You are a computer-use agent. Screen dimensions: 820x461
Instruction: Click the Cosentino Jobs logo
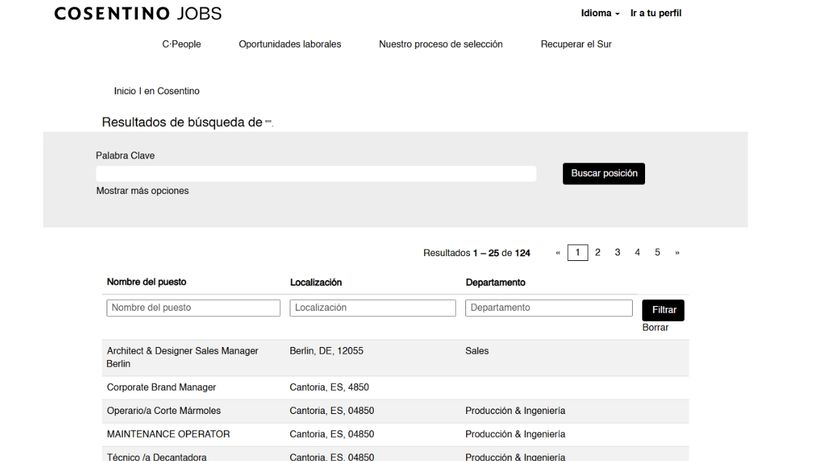[138, 14]
